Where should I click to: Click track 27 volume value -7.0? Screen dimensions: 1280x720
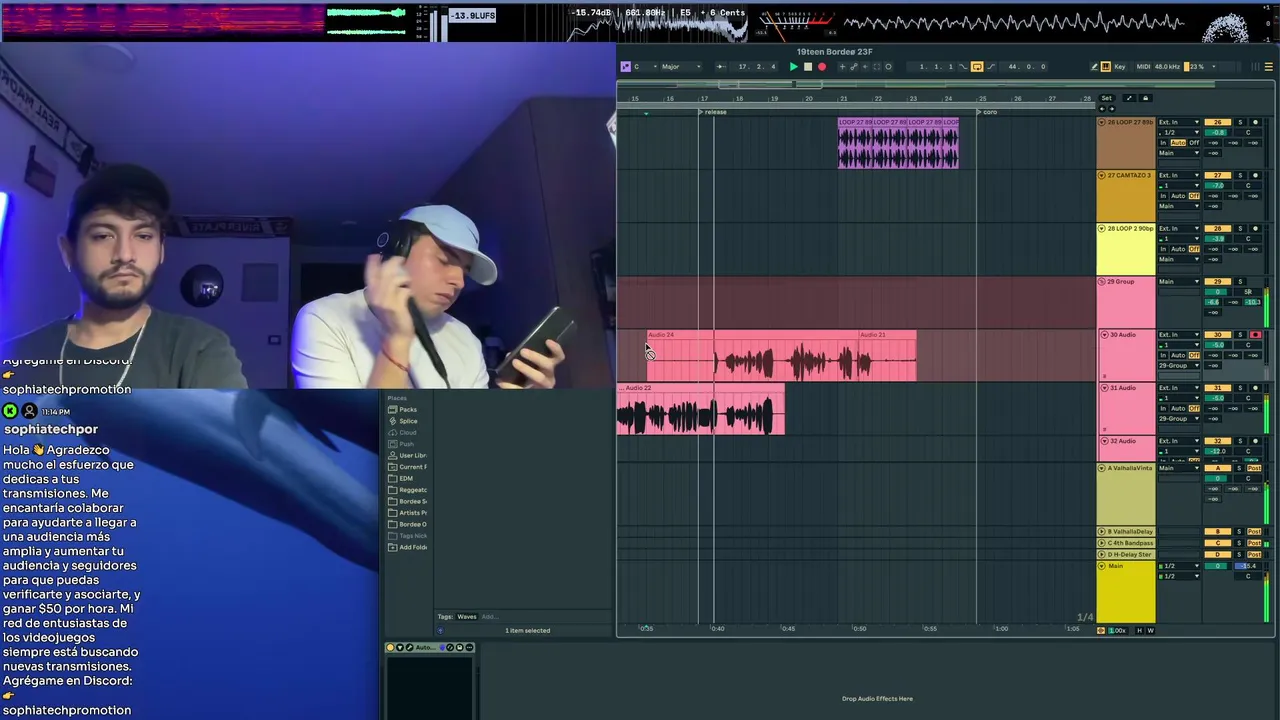click(x=1218, y=185)
